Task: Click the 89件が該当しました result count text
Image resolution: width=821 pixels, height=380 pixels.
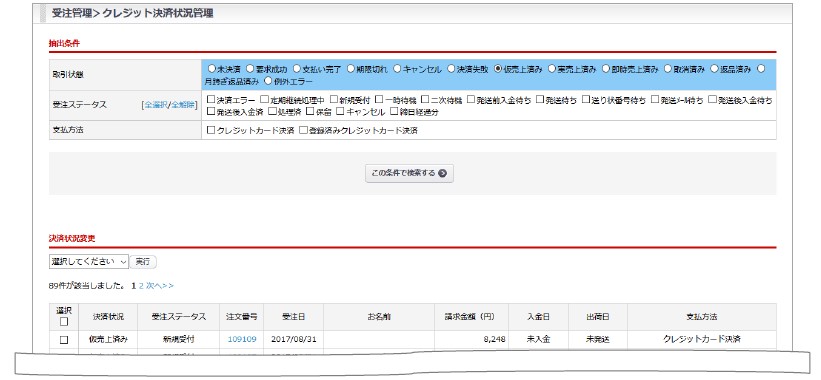Action: 87,286
